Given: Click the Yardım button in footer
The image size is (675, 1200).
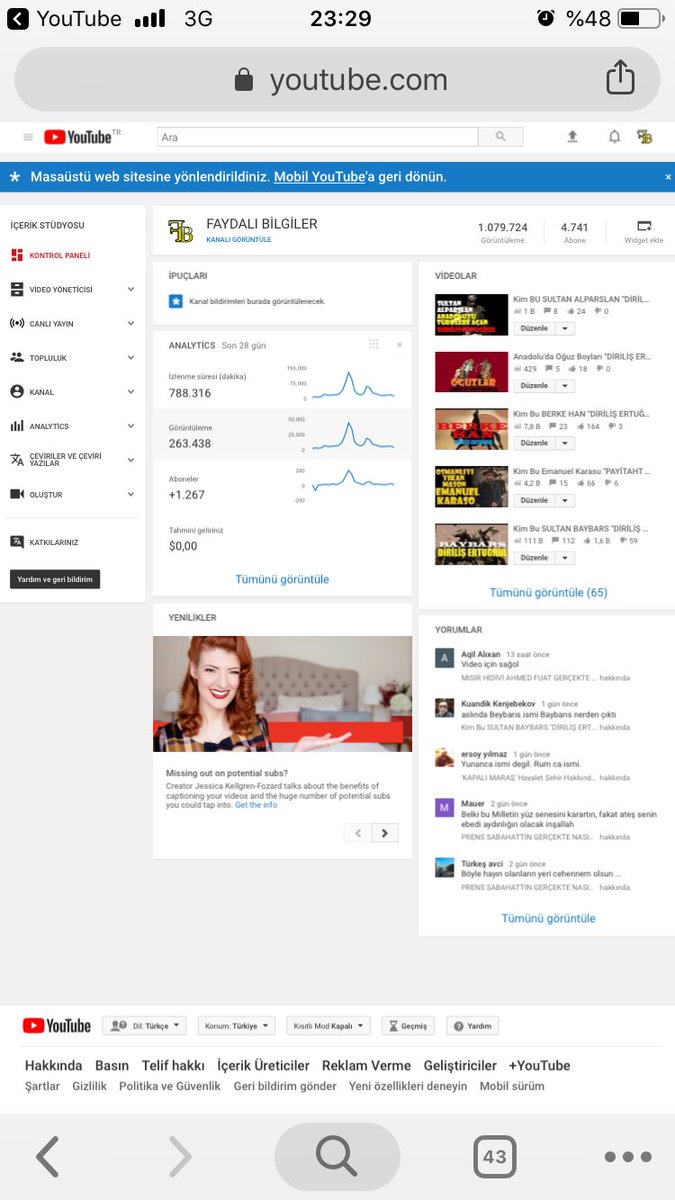Looking at the screenshot, I should 472,1026.
